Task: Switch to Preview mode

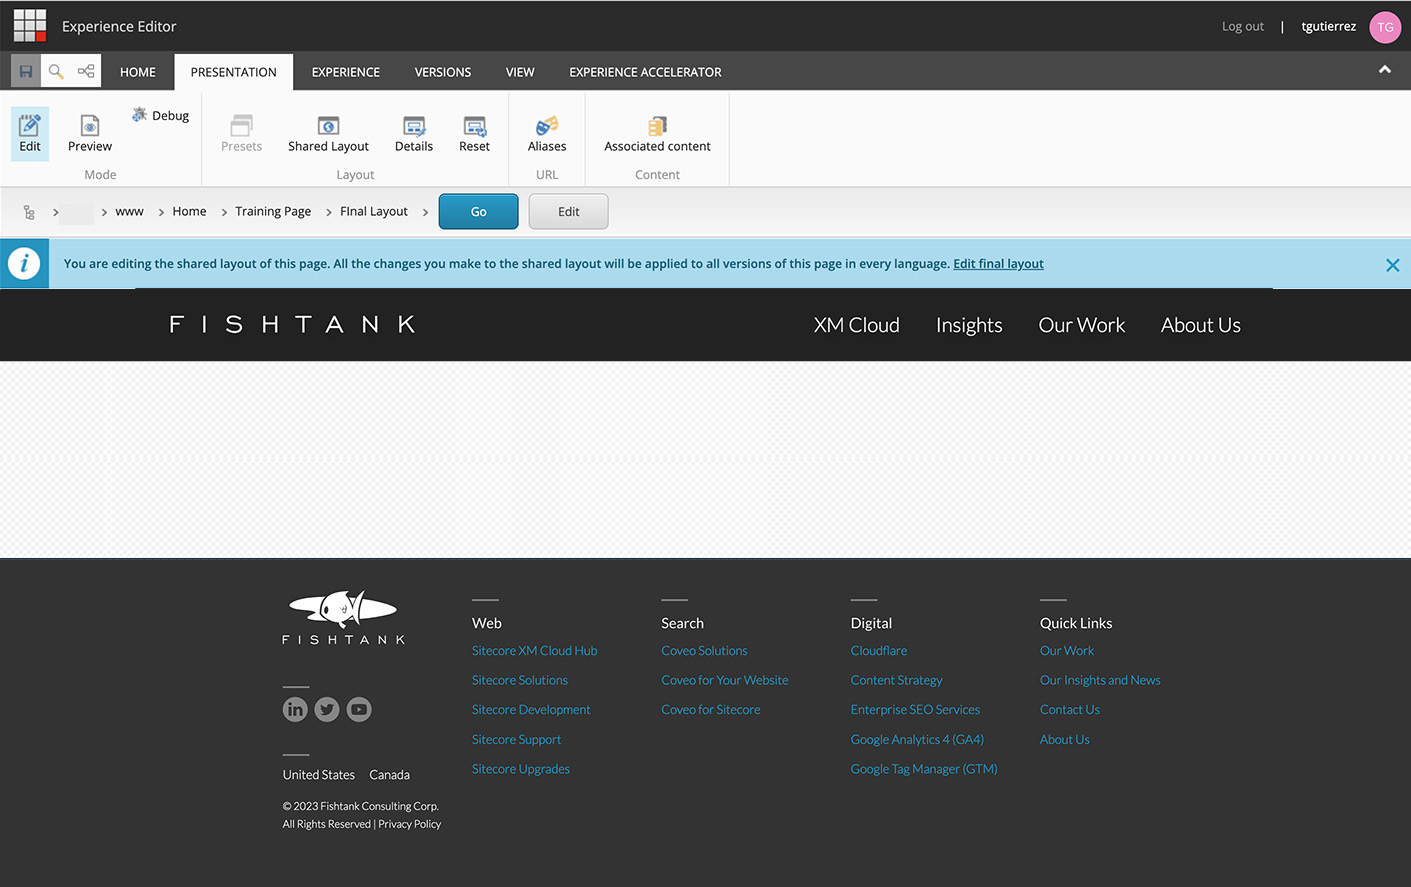Action: 90,133
